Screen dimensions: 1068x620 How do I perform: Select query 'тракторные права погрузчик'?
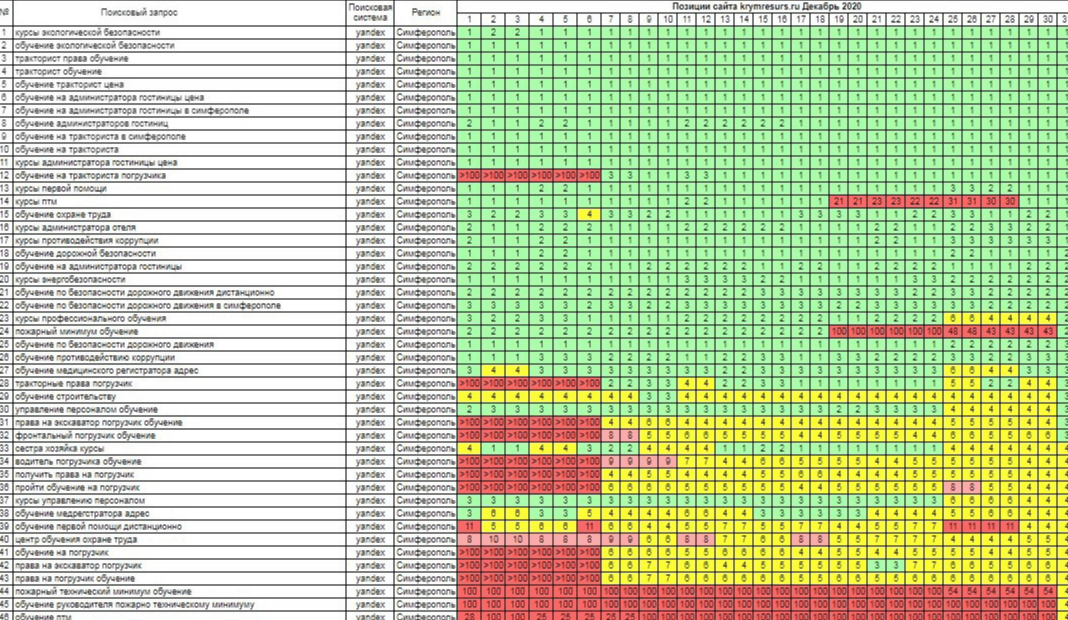point(74,383)
